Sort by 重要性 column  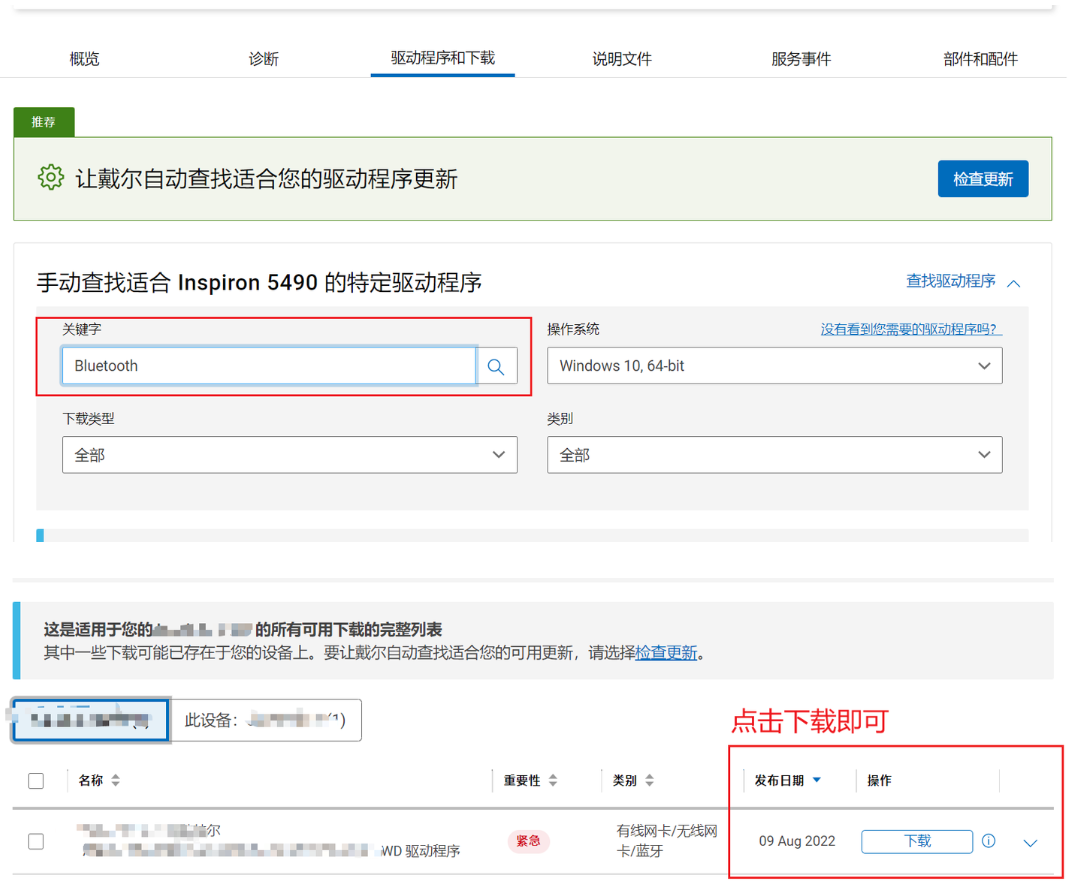click(x=531, y=781)
